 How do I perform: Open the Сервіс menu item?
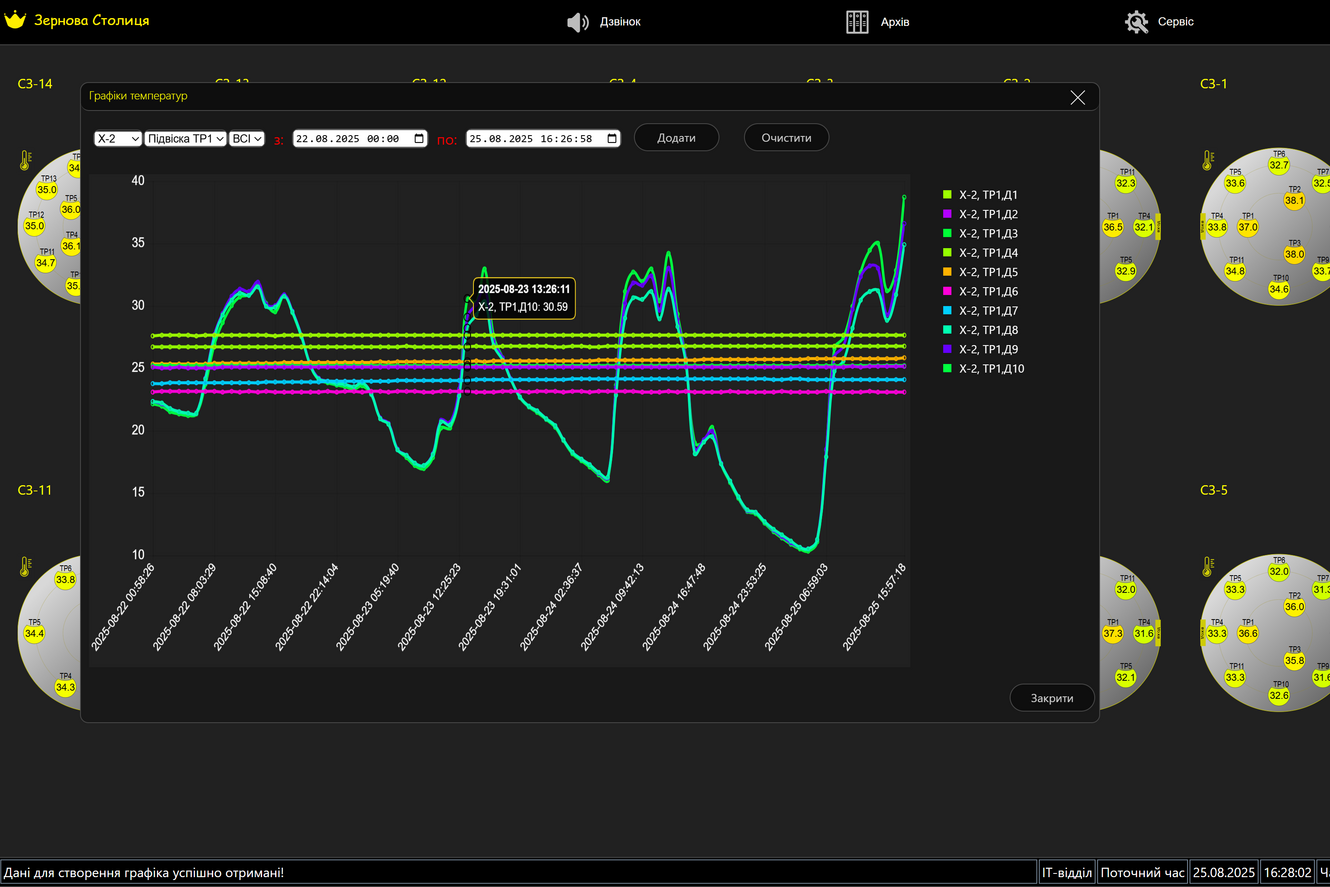pos(1175,22)
